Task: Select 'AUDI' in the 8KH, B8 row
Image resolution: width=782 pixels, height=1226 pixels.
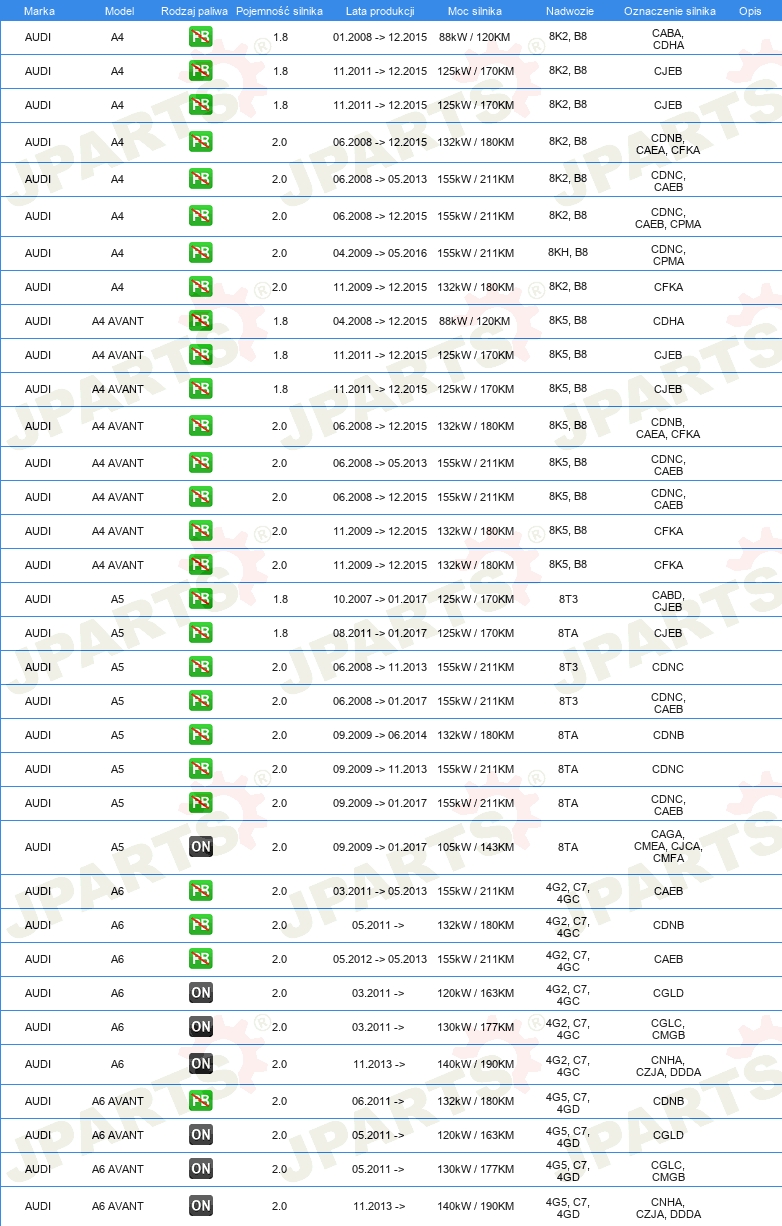Action: tap(38, 253)
